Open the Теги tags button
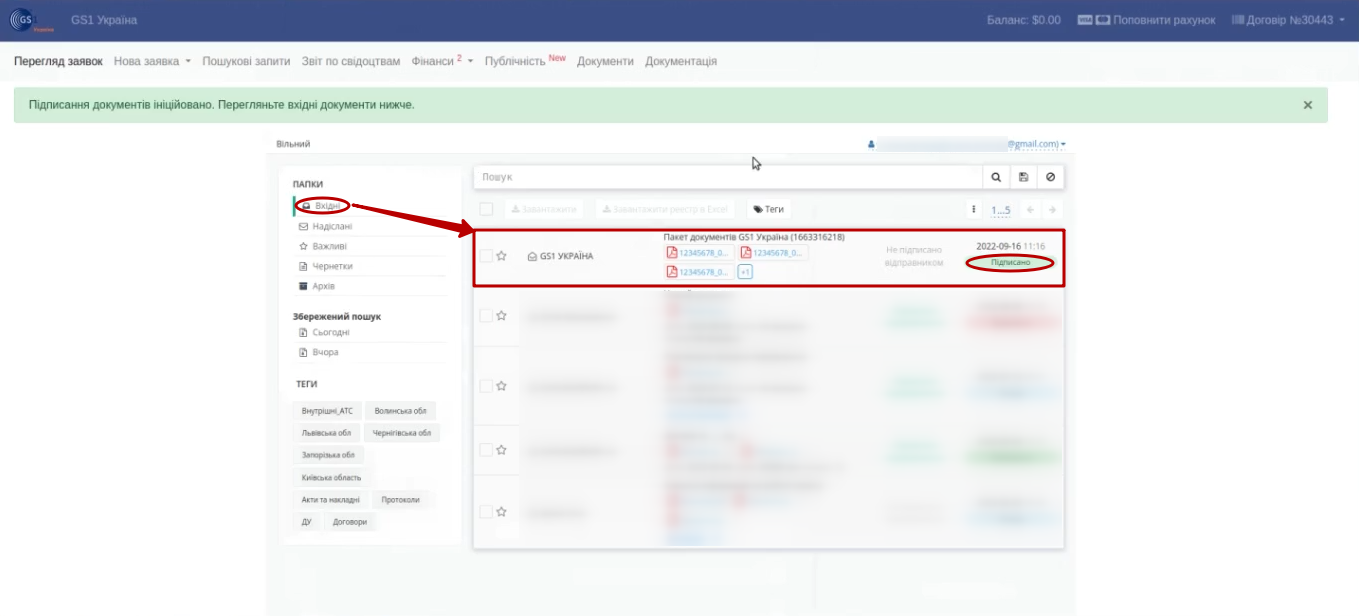This screenshot has height=616, width=1359. pos(769,209)
